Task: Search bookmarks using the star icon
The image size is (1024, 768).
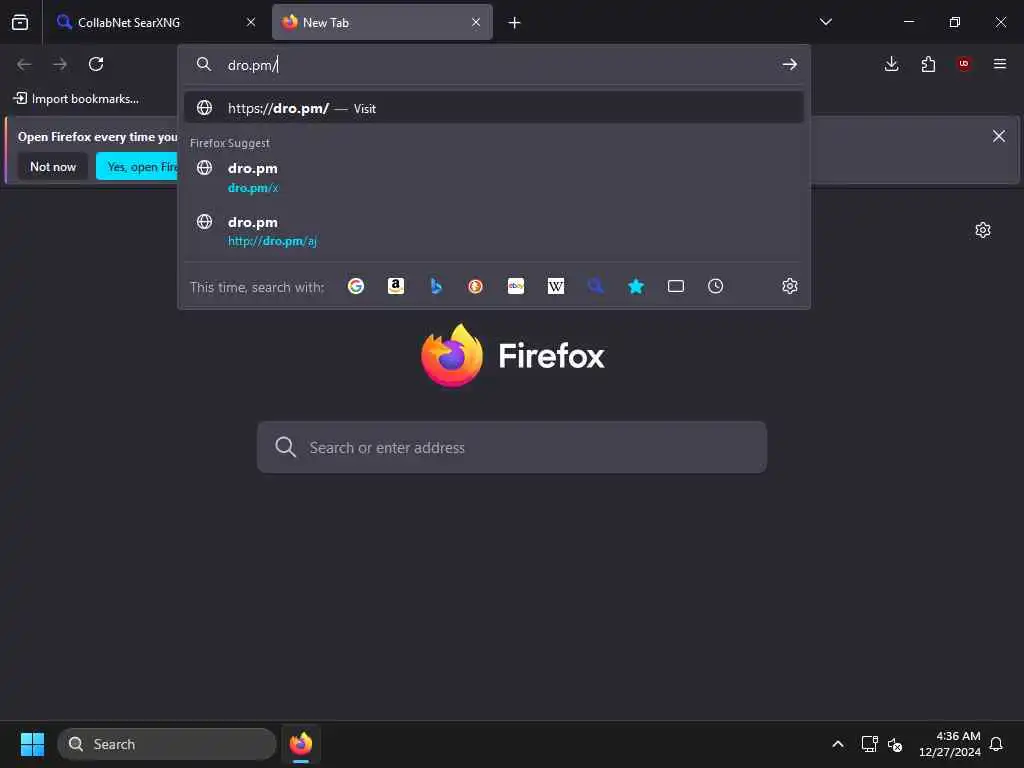Action: [x=636, y=286]
